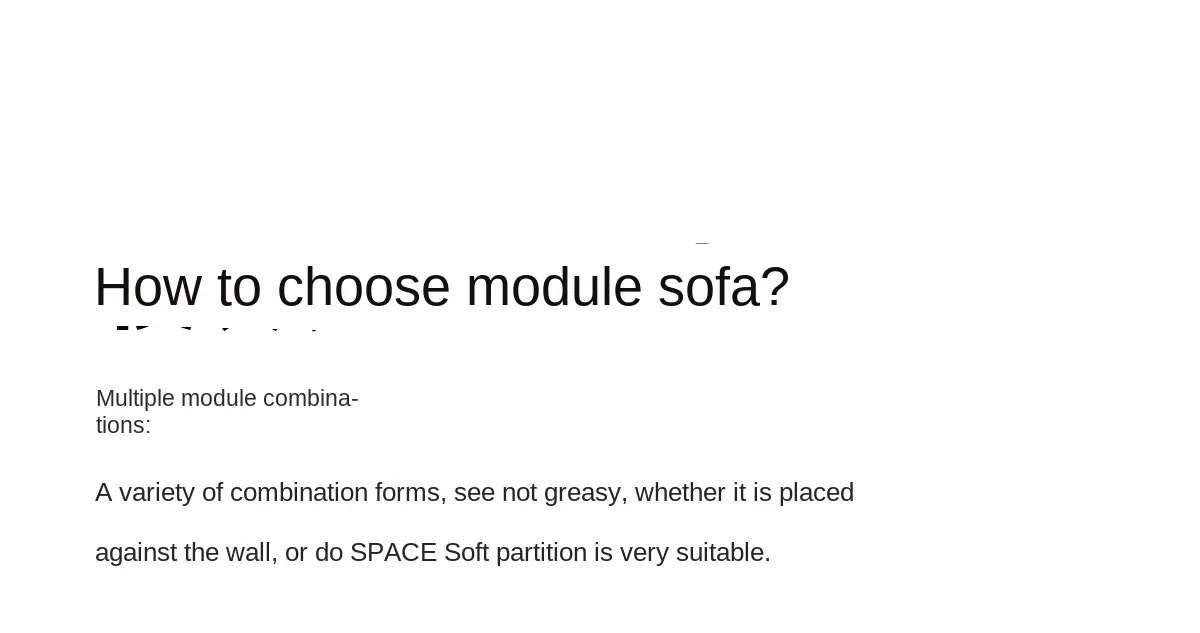Click the word "choose" in the heading
This screenshot has width=1200, height=633.
coord(363,288)
